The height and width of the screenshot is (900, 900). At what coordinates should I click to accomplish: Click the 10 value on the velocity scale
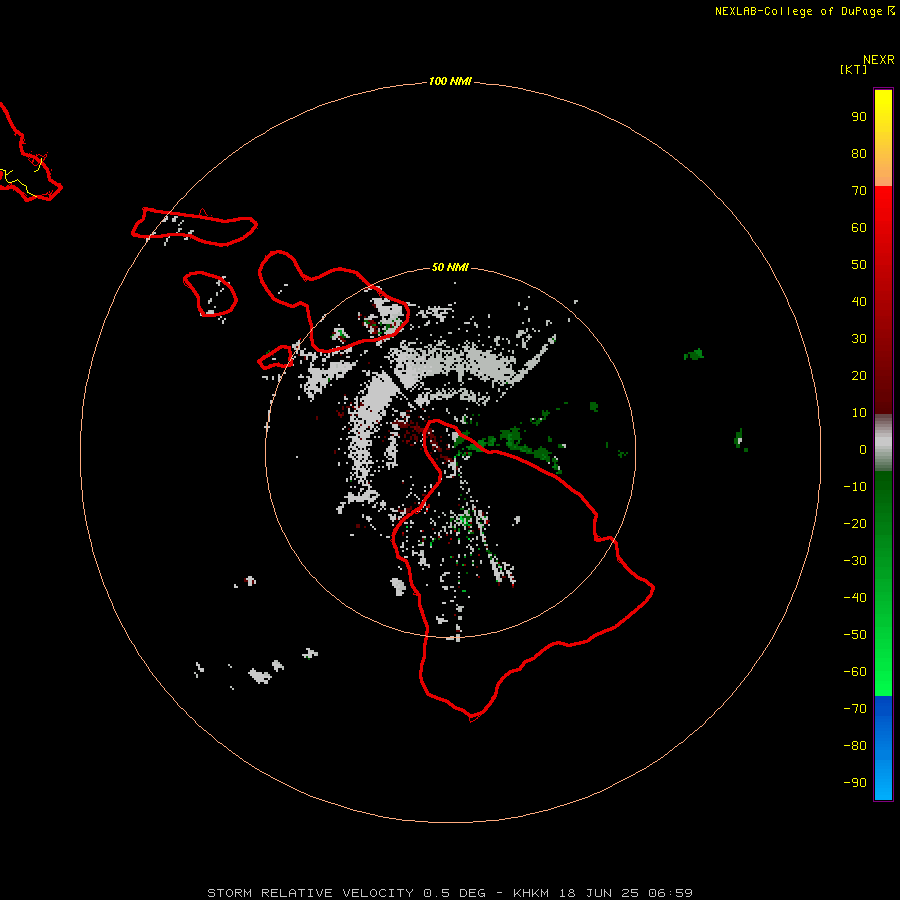(x=859, y=413)
